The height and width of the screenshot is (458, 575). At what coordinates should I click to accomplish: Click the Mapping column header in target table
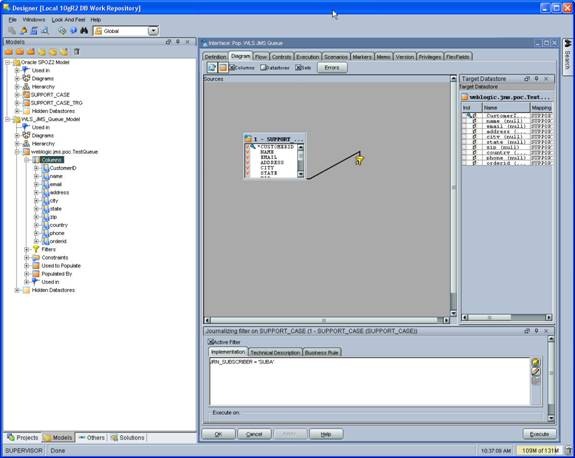click(541, 107)
